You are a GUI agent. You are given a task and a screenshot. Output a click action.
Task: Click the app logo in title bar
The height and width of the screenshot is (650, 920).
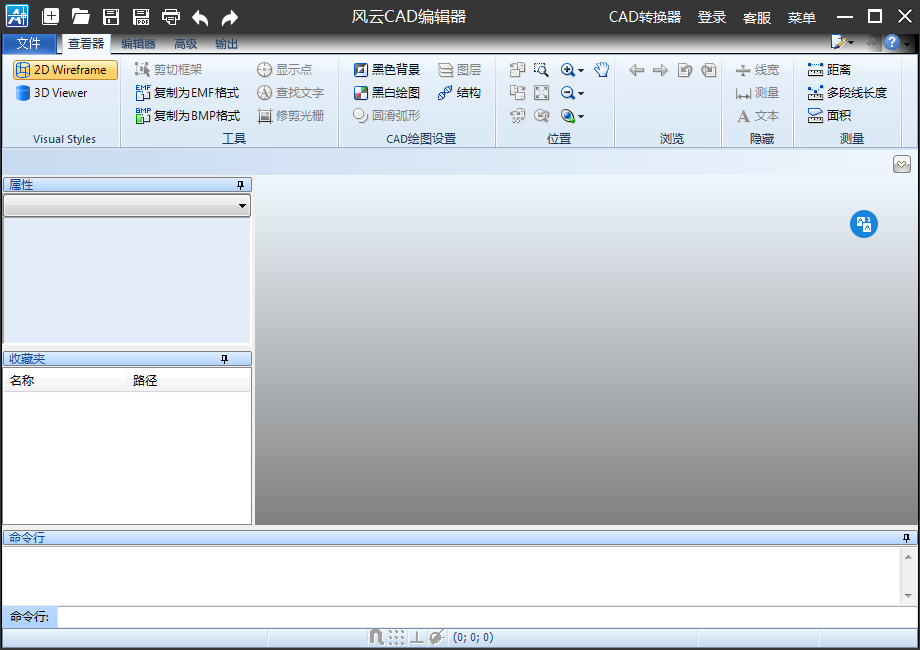coord(17,16)
